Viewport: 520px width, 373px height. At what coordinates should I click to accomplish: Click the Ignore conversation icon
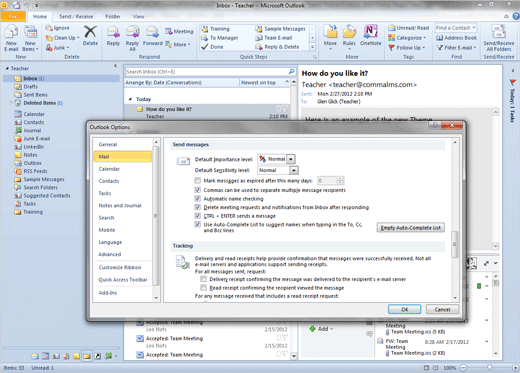(x=49, y=28)
